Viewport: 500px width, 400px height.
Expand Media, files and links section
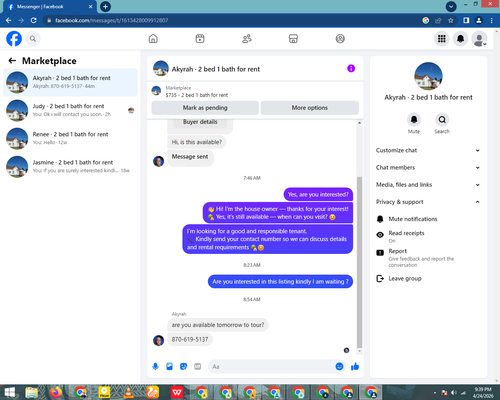428,185
